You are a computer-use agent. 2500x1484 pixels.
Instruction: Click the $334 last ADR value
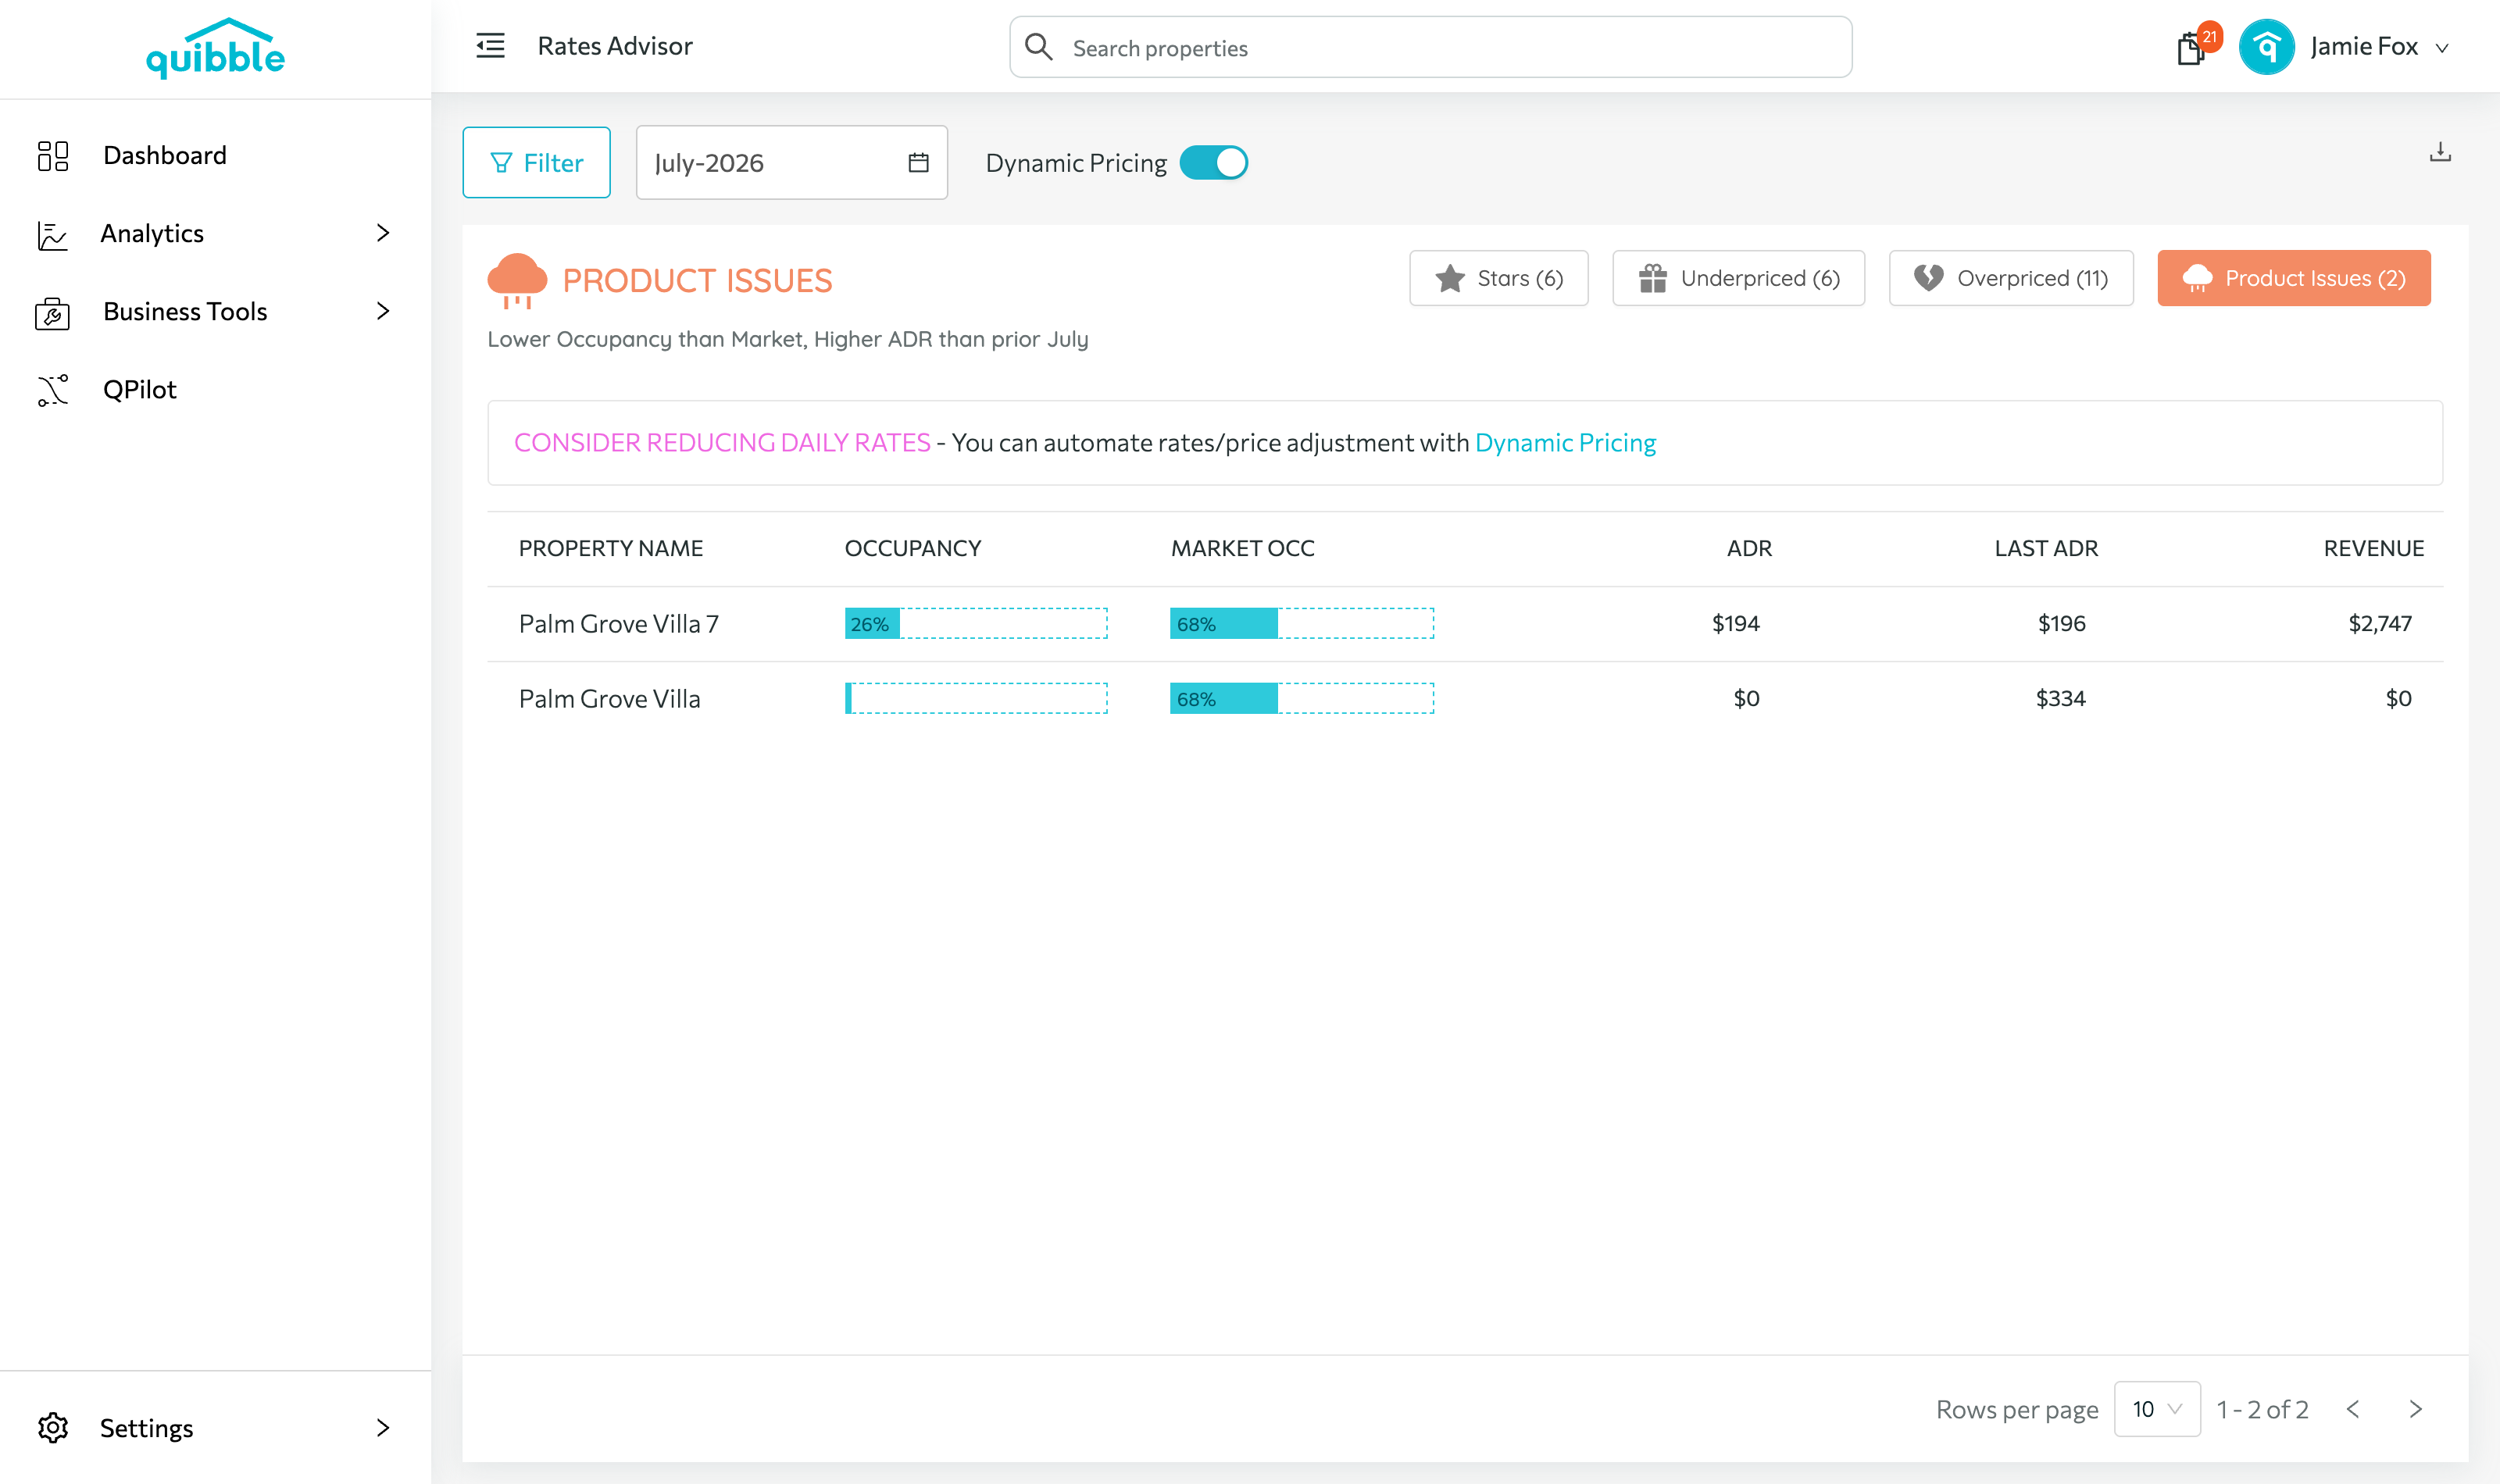tap(2060, 699)
